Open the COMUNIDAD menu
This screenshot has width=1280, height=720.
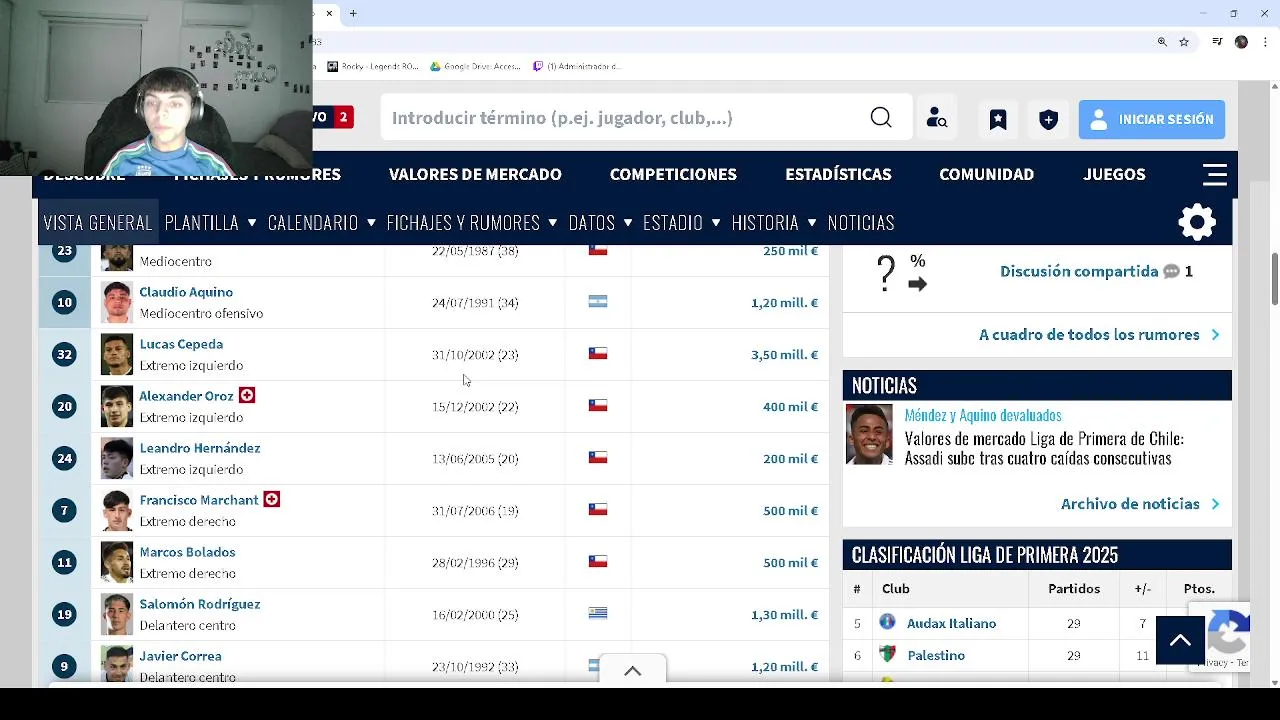pos(986,174)
